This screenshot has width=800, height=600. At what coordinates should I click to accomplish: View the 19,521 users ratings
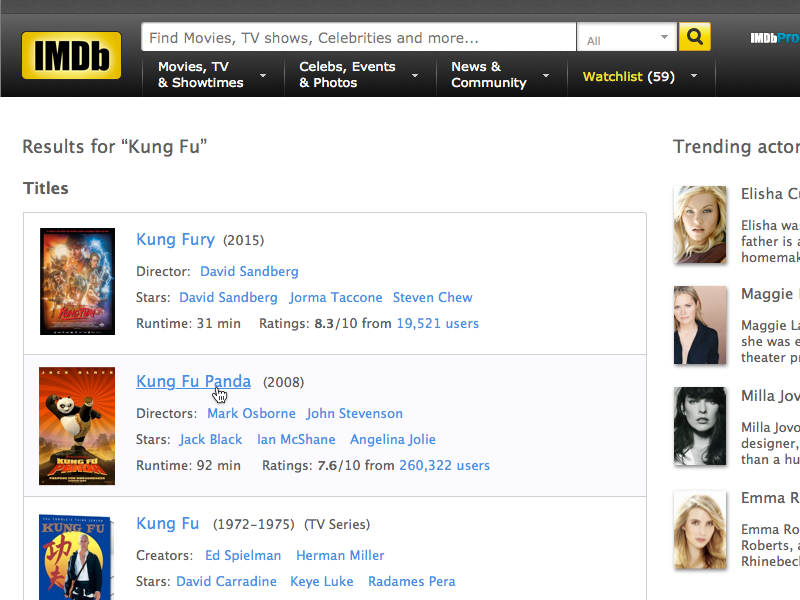coord(438,323)
